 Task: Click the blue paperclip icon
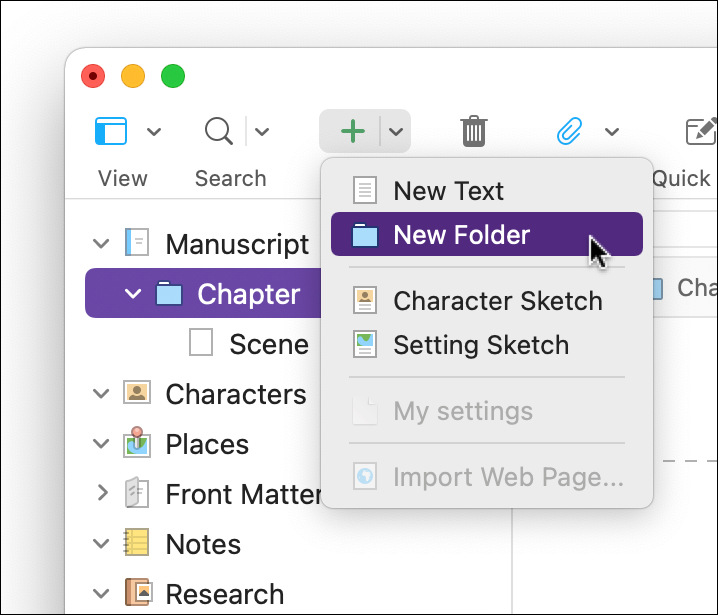click(570, 131)
